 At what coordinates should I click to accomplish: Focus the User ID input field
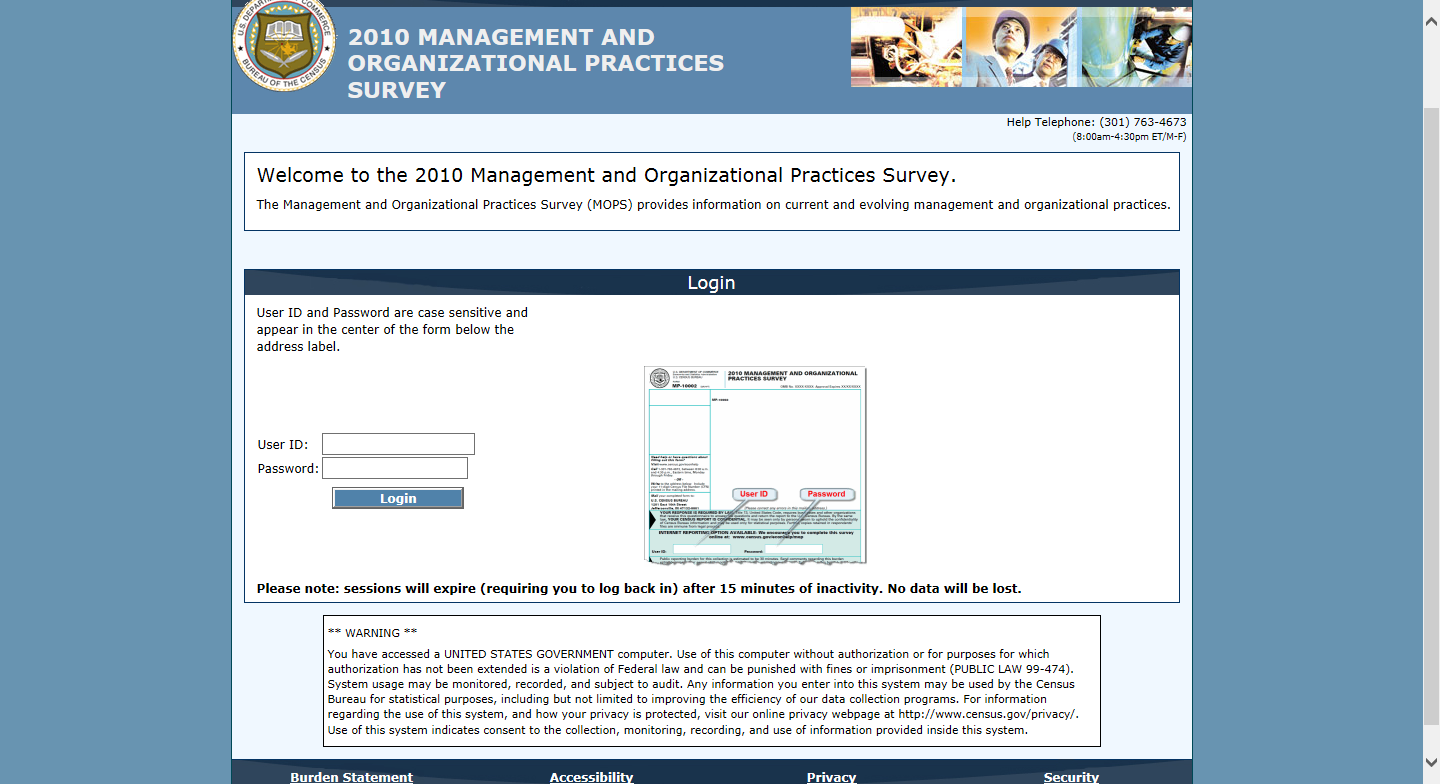[x=398, y=444]
